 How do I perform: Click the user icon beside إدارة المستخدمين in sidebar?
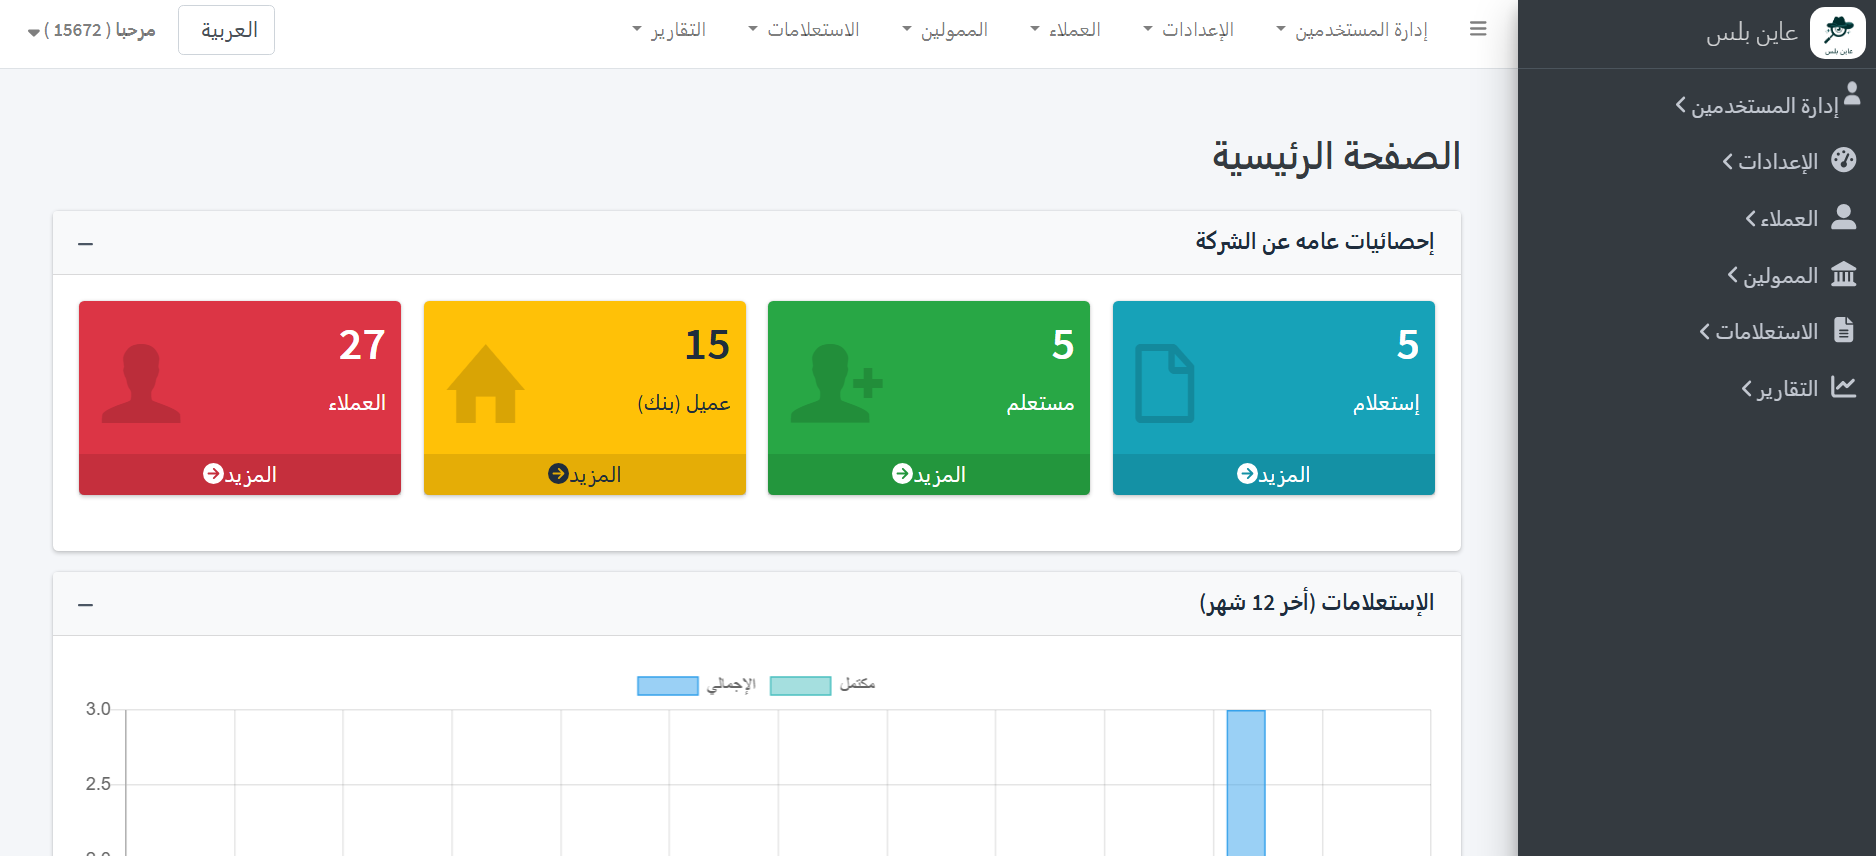click(x=1852, y=93)
